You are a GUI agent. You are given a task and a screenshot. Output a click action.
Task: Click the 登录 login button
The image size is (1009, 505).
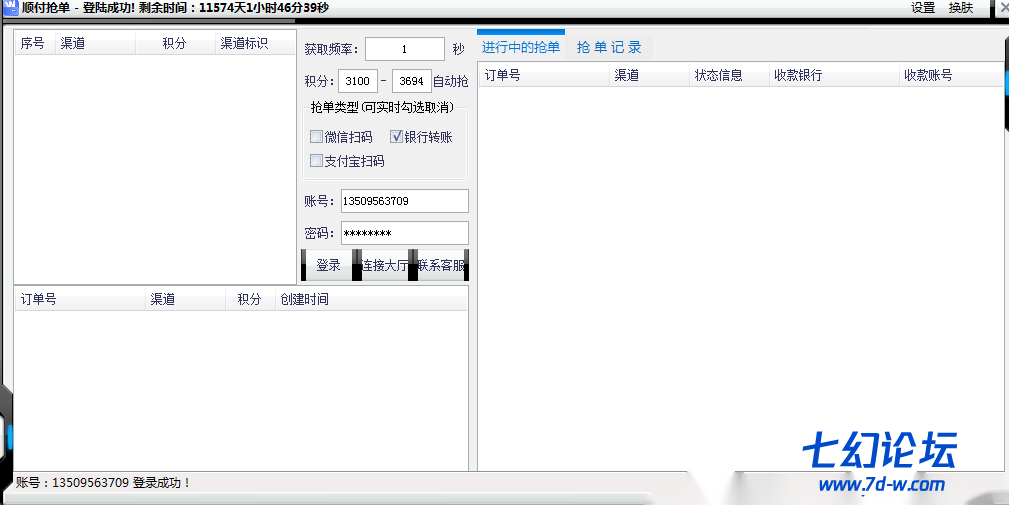coord(328,265)
